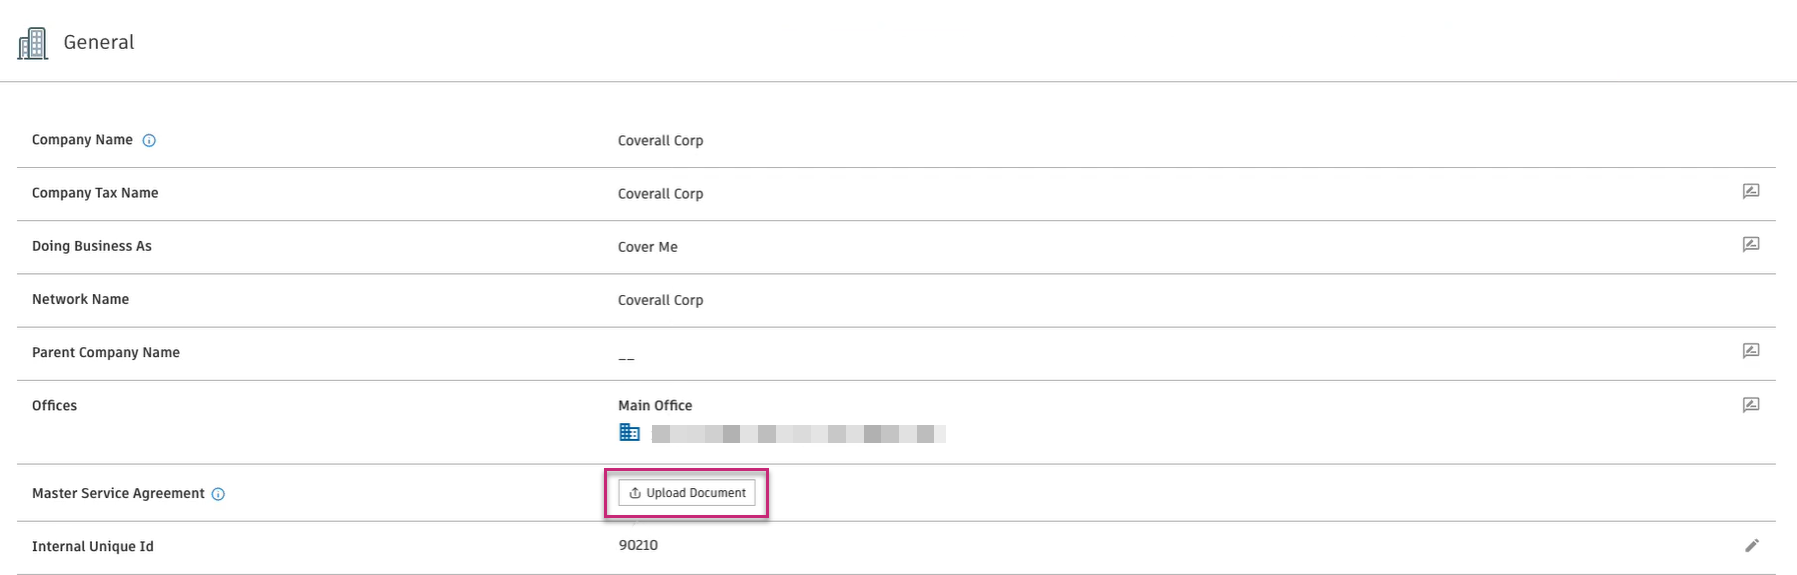Image resolution: width=1797 pixels, height=575 pixels.
Task: Click the blue Main Office building icon
Action: coord(629,432)
